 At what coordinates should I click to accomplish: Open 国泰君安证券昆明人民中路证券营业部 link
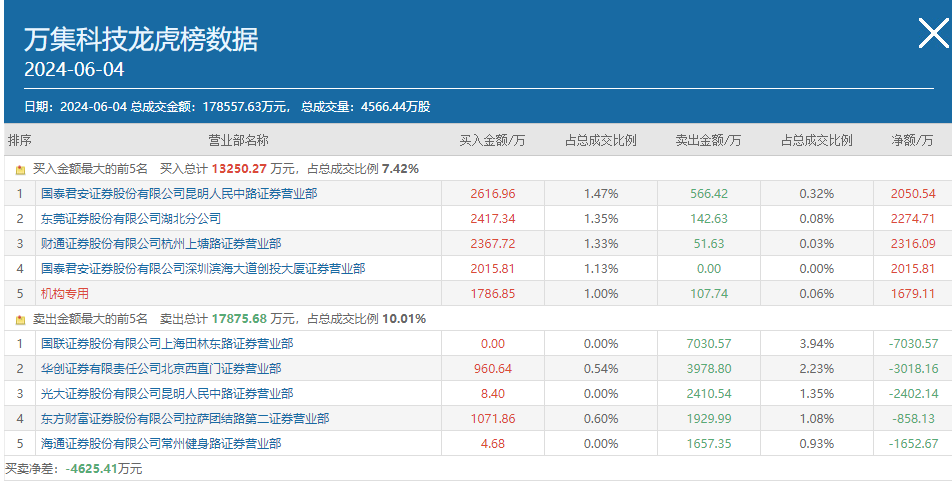[179, 194]
